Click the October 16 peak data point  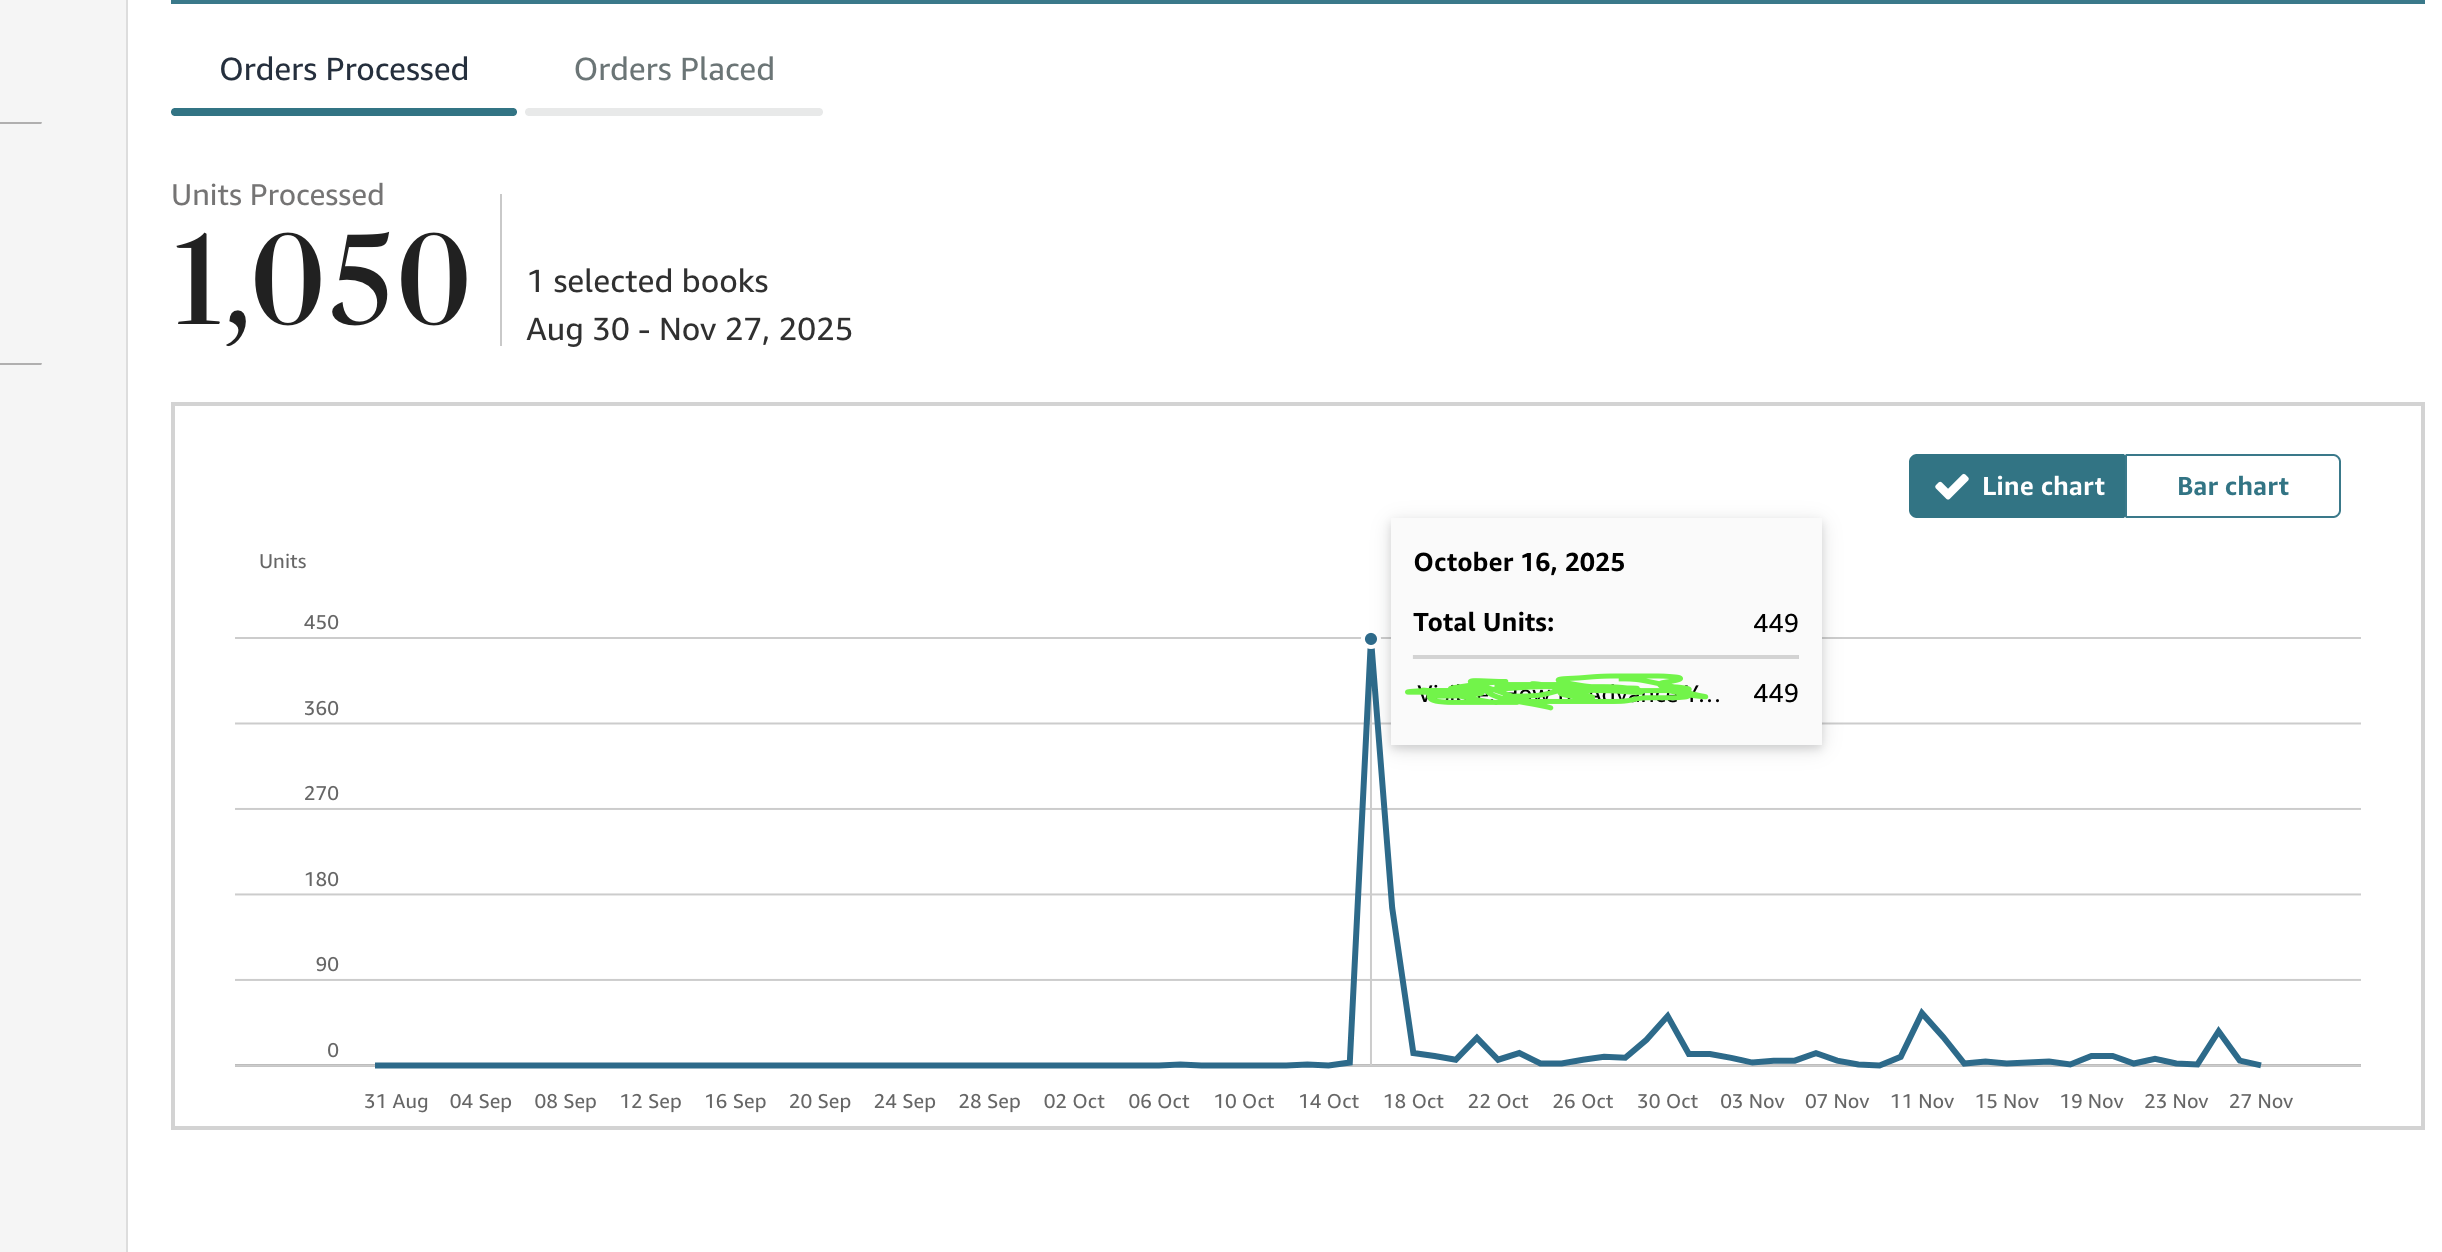click(1370, 639)
